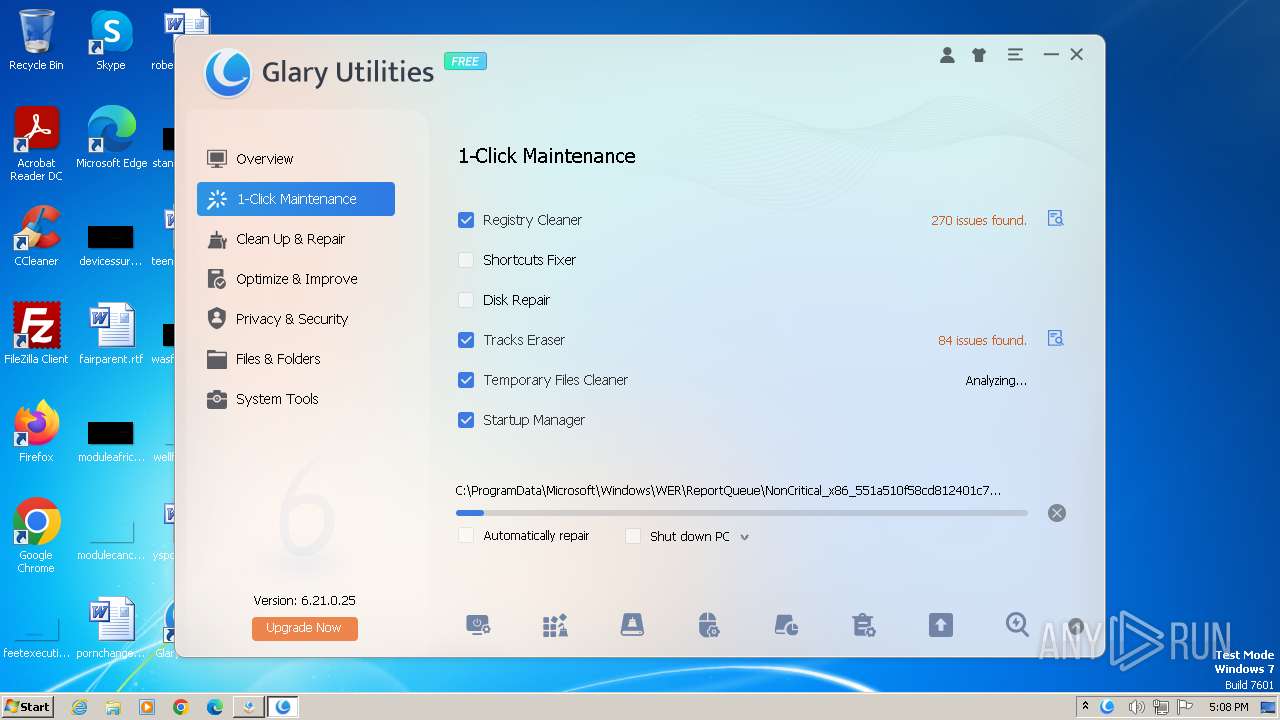Click the '270 issues found.' text
The image size is (1280, 720).
pyautogui.click(x=979, y=220)
